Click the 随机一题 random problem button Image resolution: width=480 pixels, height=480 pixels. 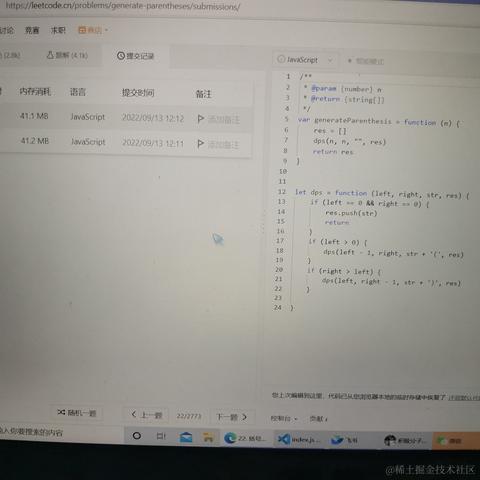coord(77,413)
